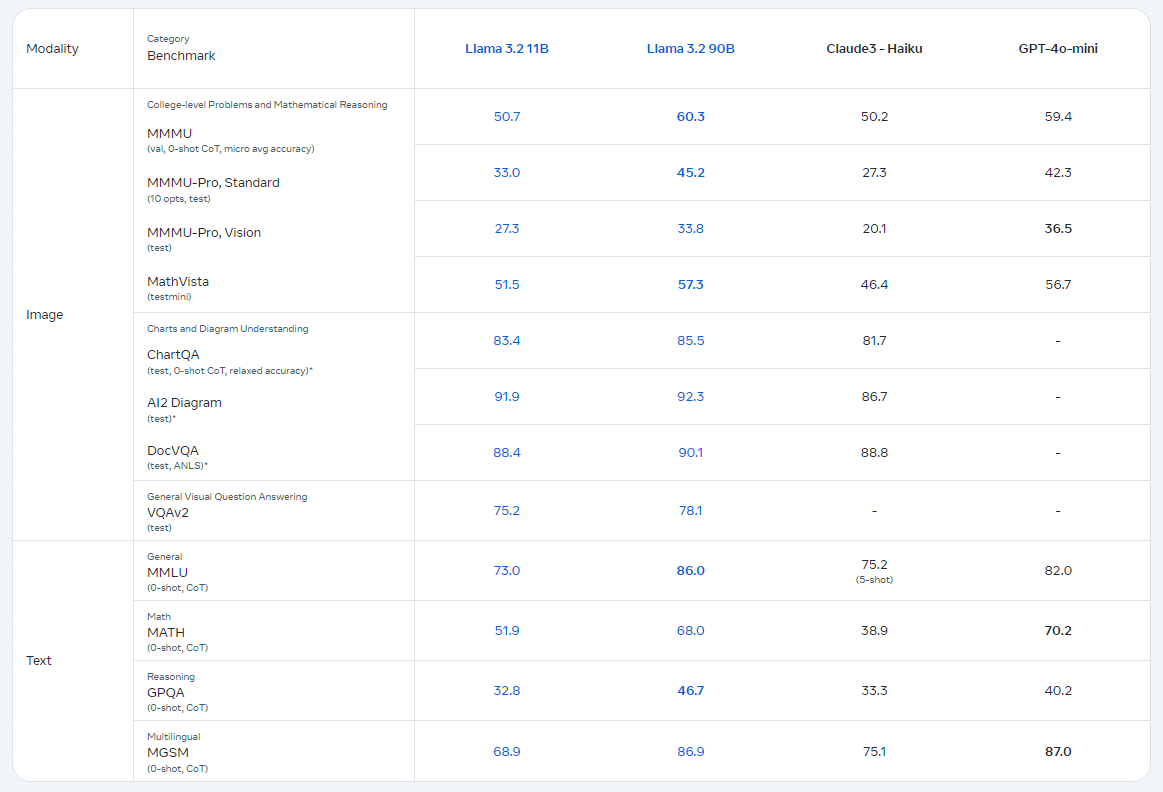Click the MGSM benchmark name
Screen dimensions: 1163x792
167,752
